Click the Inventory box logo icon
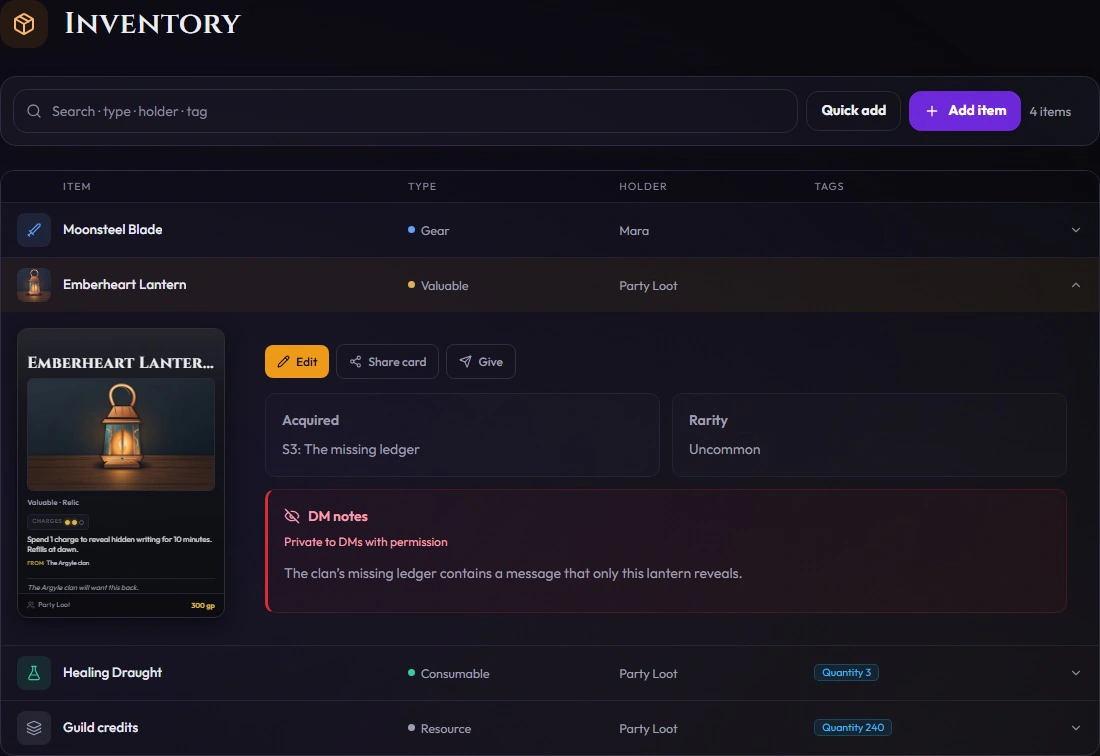The height and width of the screenshot is (756, 1100). point(24,24)
